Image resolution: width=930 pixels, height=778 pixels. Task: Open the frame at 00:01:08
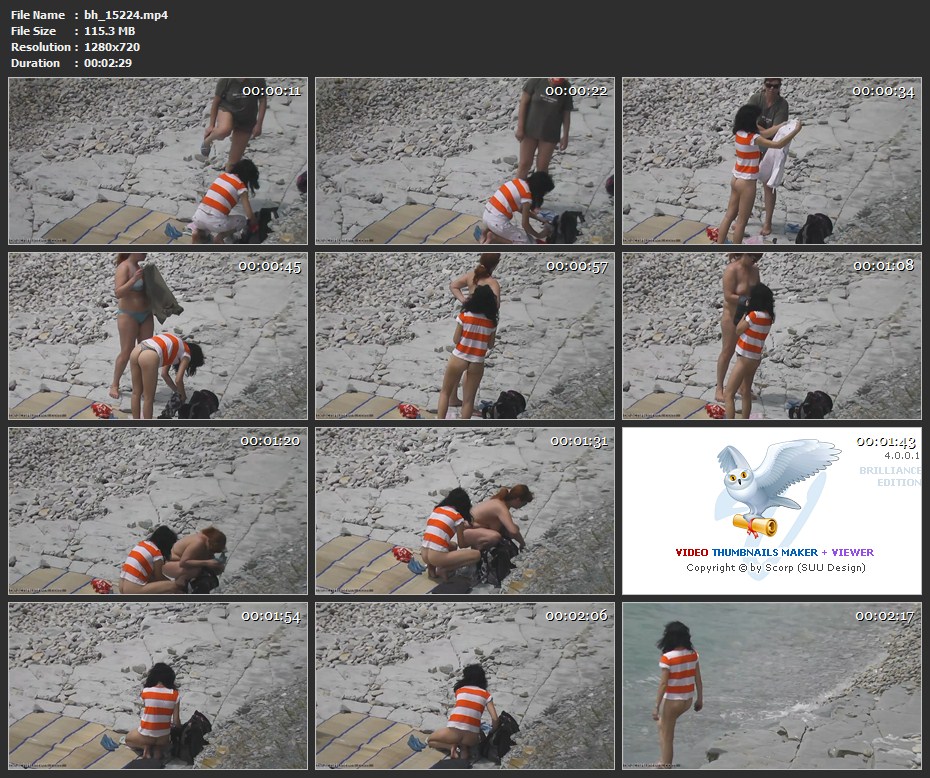pos(771,335)
